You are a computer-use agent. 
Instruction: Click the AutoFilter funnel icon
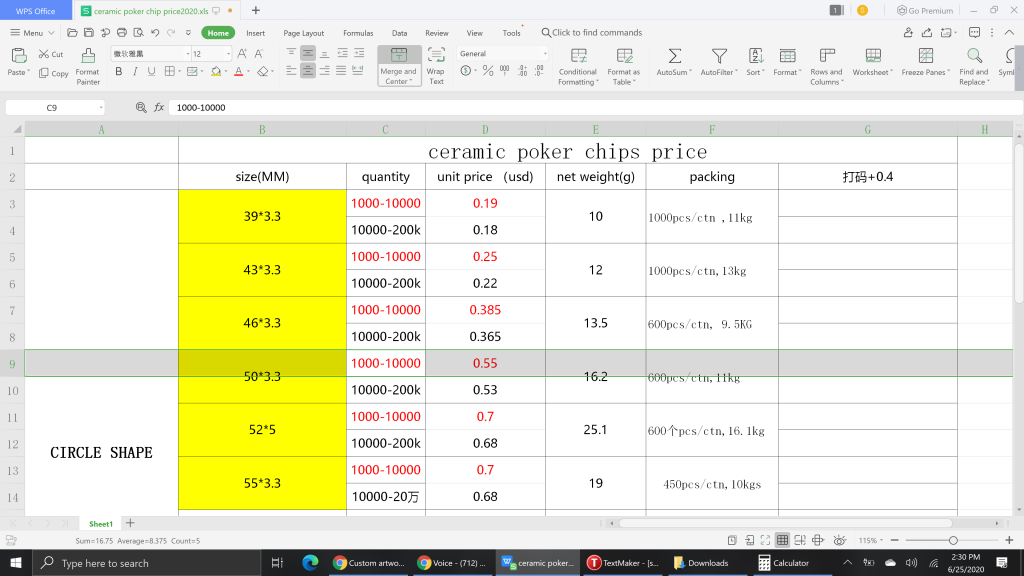click(718, 56)
